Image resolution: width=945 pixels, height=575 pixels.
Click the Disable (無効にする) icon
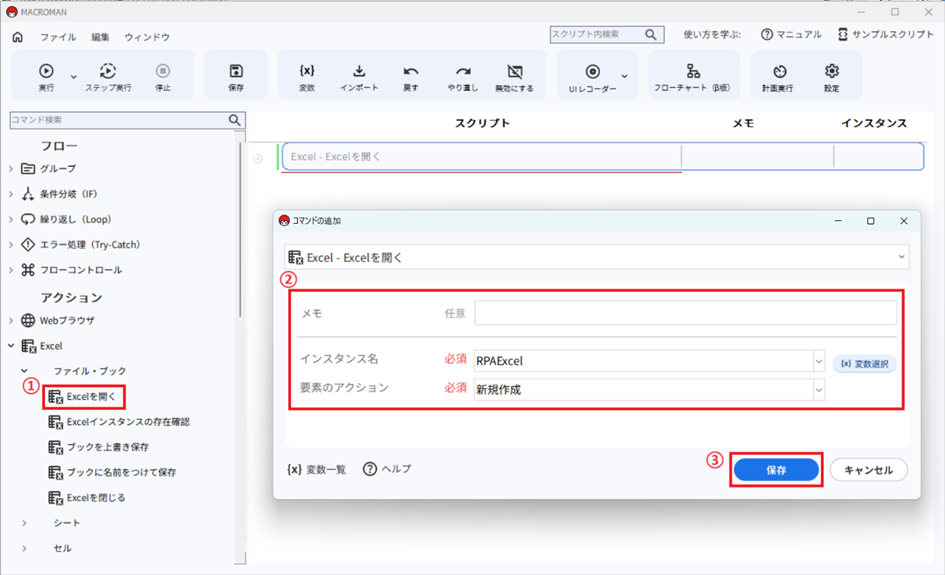tap(514, 72)
